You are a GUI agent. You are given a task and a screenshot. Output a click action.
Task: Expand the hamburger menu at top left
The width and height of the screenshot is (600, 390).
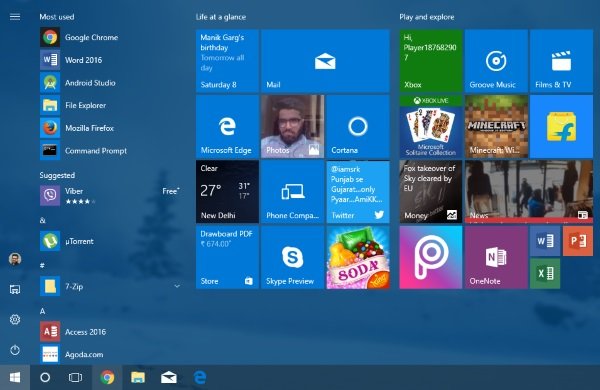pyautogui.click(x=15, y=17)
